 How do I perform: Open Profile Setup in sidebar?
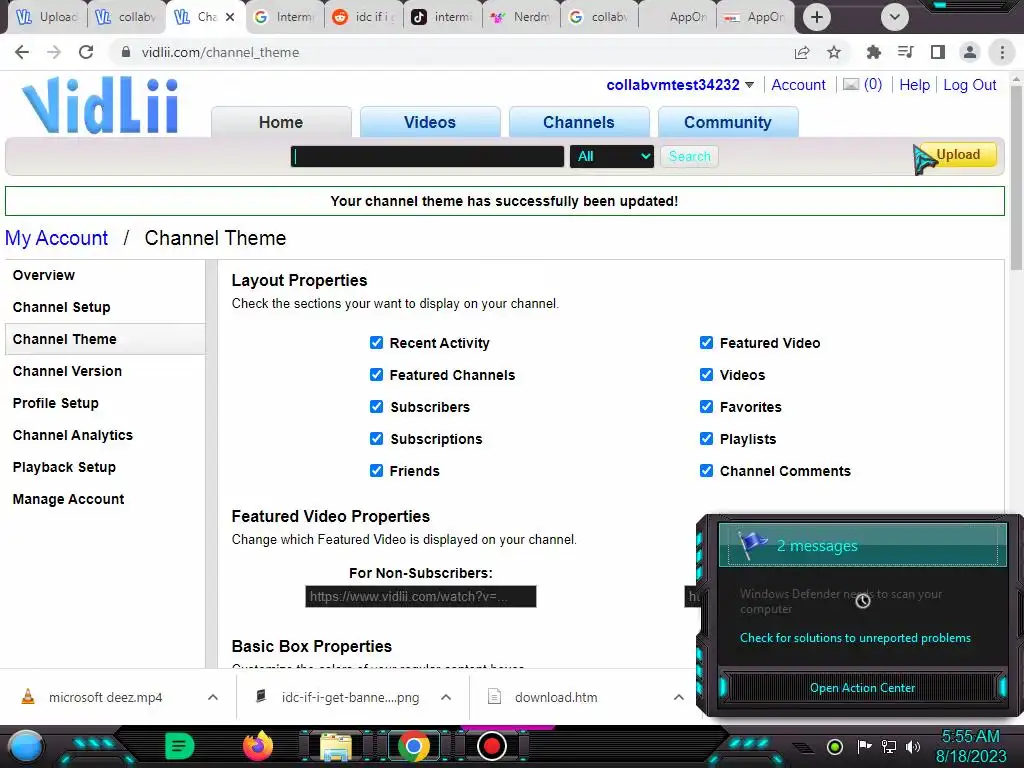(56, 403)
